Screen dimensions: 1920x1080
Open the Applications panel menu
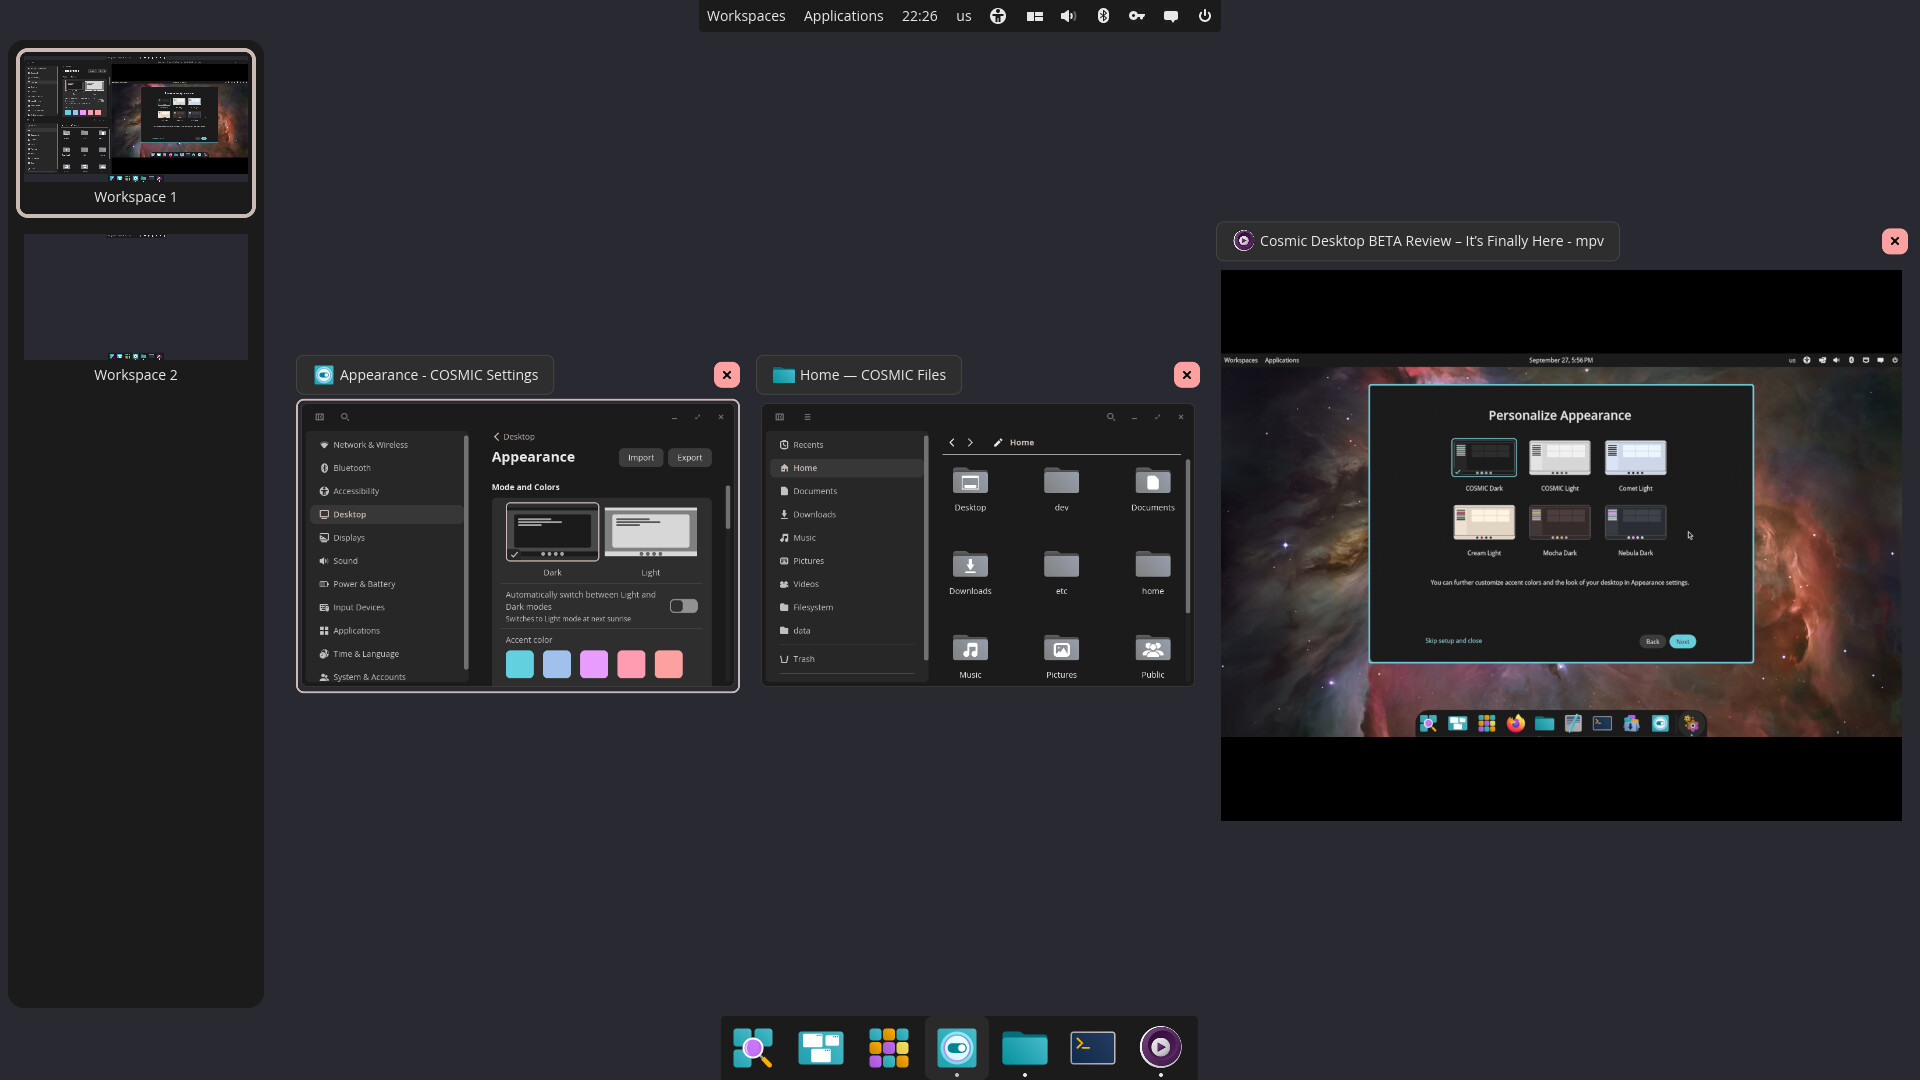[x=843, y=16]
